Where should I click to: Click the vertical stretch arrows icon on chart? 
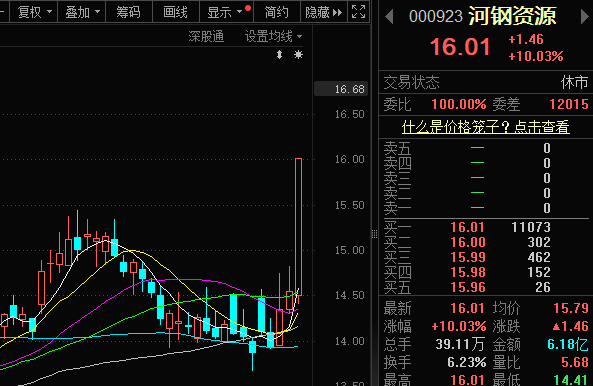pos(279,55)
